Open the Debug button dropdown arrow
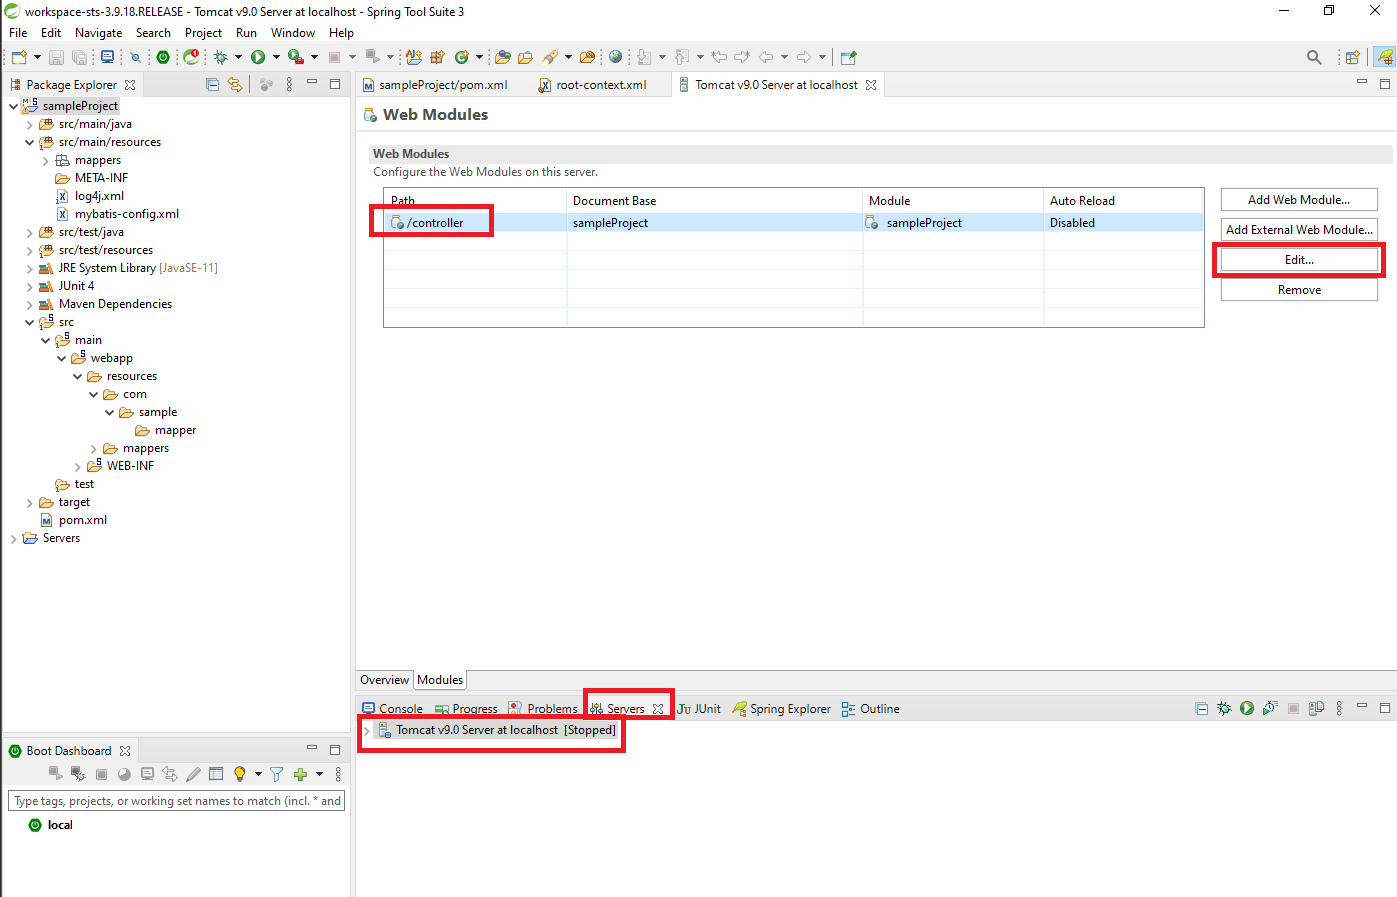1397x897 pixels. tap(238, 57)
